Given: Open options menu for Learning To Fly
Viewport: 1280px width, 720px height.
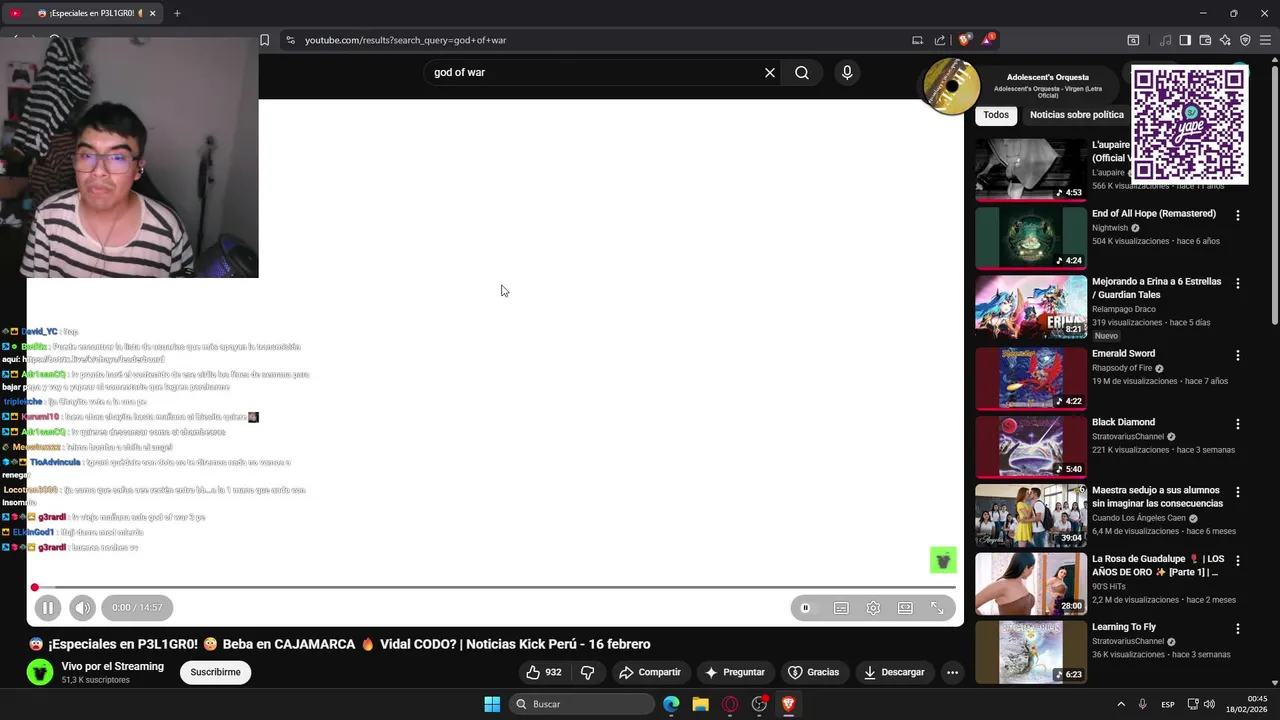Looking at the screenshot, I should 1238,629.
